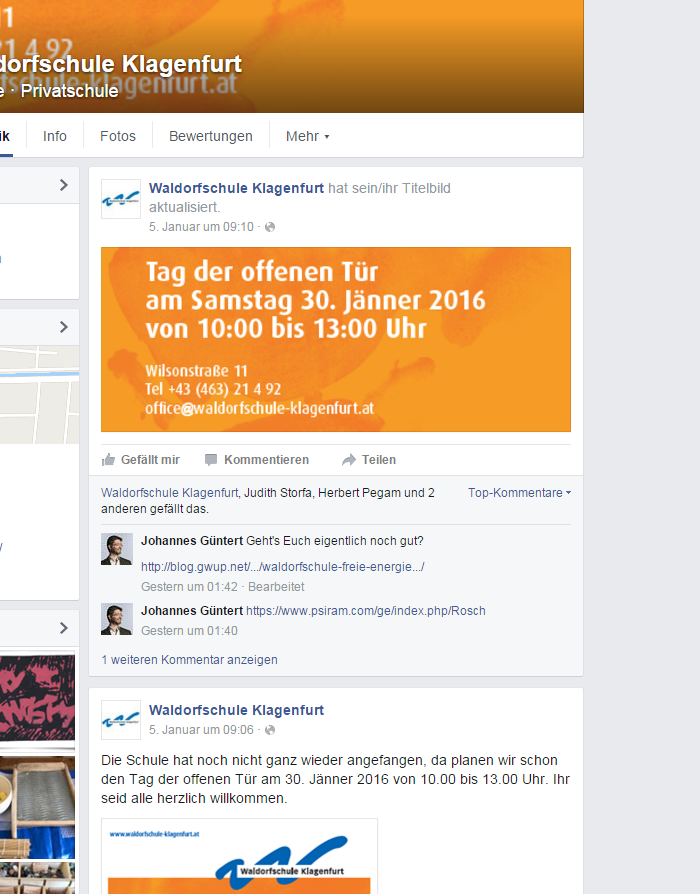Expand photos section chevron in sidebar
The image size is (700, 894).
(x=63, y=628)
